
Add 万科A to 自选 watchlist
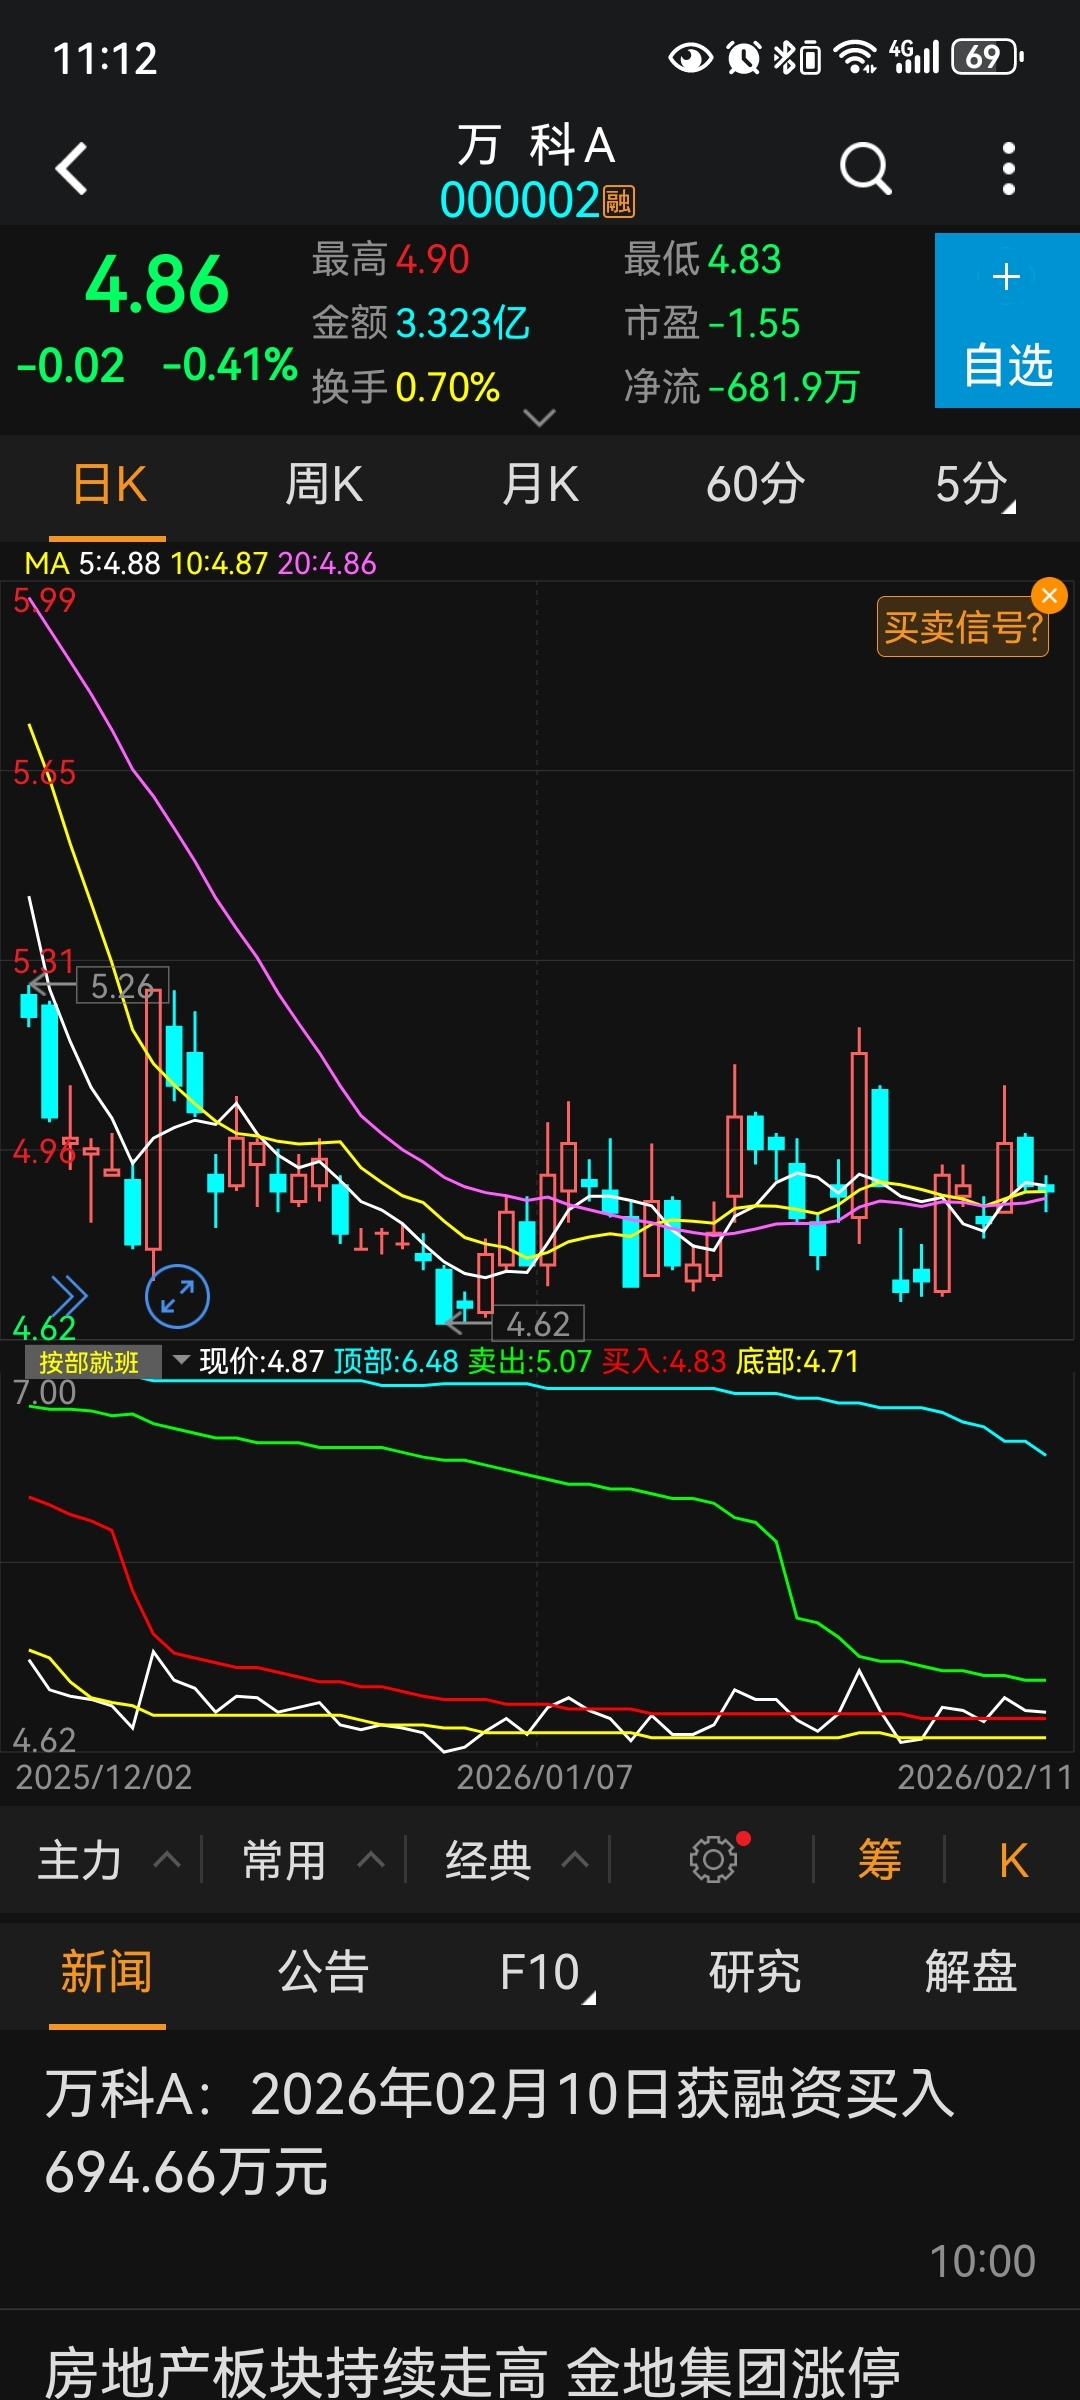[1007, 320]
